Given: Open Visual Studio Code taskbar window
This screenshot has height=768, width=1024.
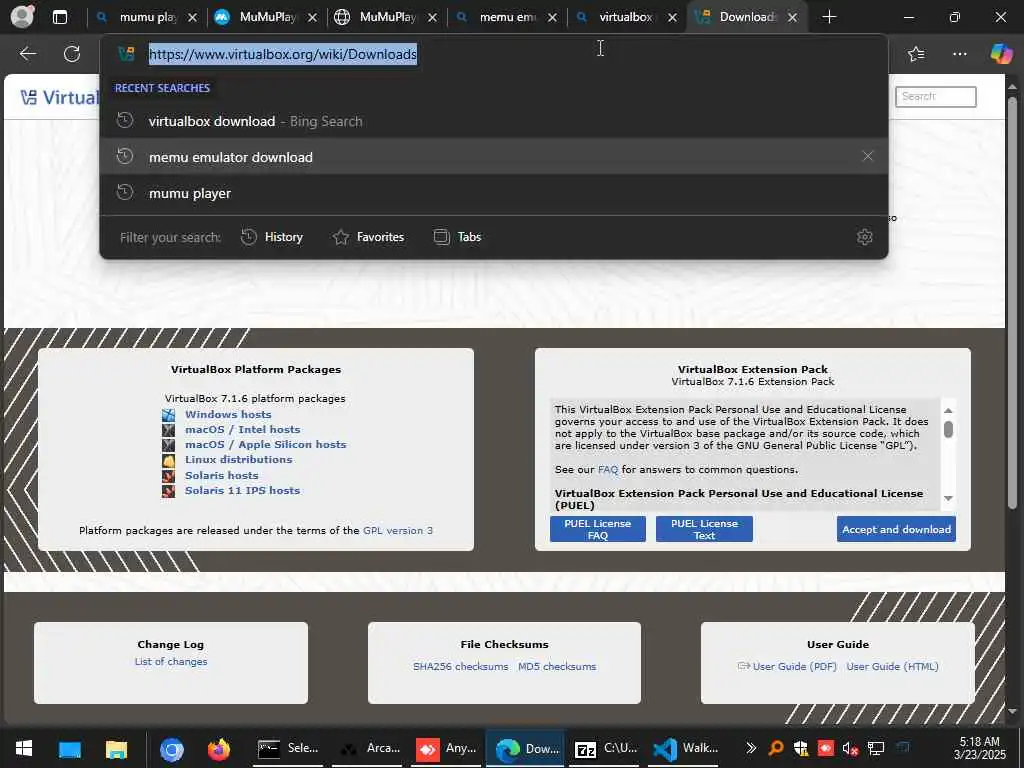Looking at the screenshot, I should click(x=684, y=748).
